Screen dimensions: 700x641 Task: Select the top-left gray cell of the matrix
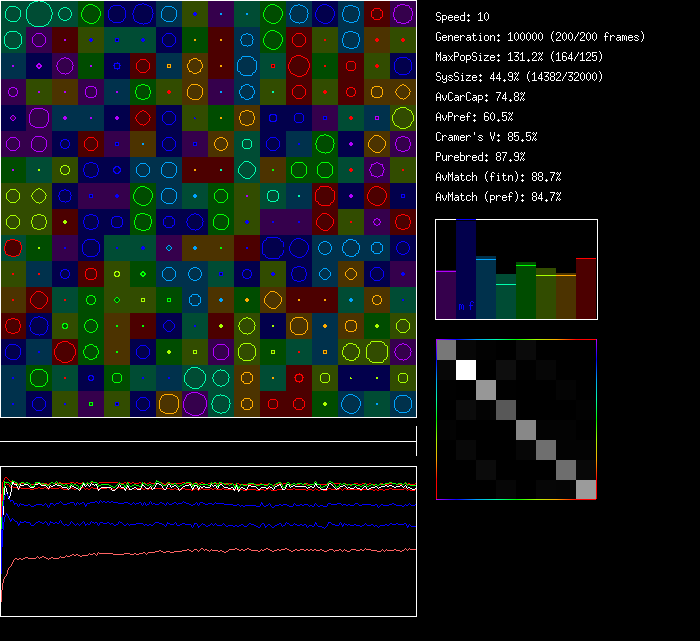(x=446, y=349)
